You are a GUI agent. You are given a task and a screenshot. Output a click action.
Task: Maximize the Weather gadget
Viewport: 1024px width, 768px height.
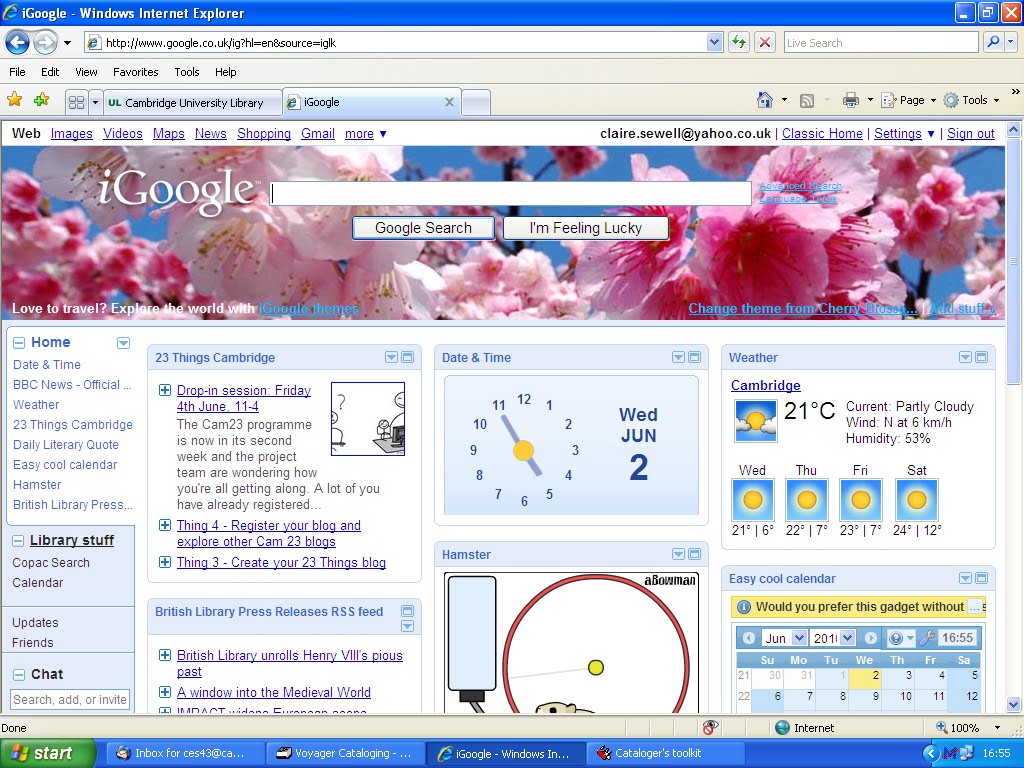(982, 357)
